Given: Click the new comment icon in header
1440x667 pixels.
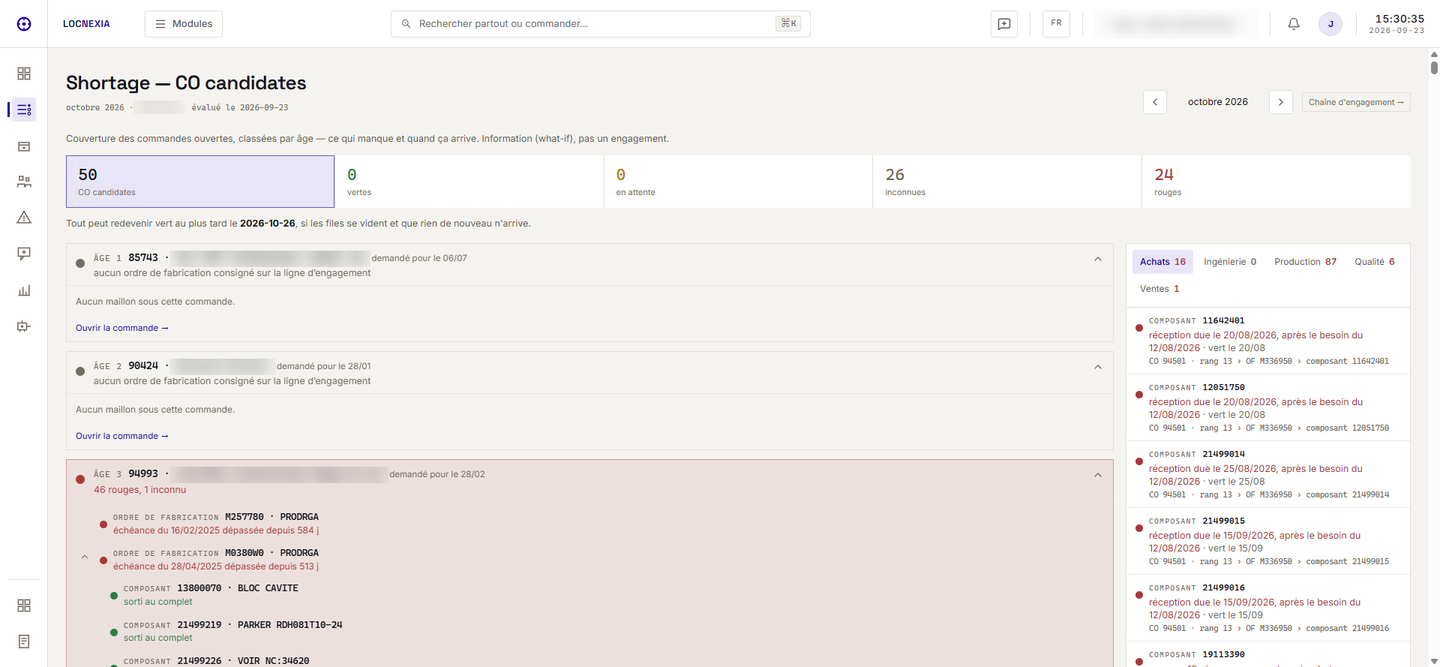Looking at the screenshot, I should tap(1004, 24).
